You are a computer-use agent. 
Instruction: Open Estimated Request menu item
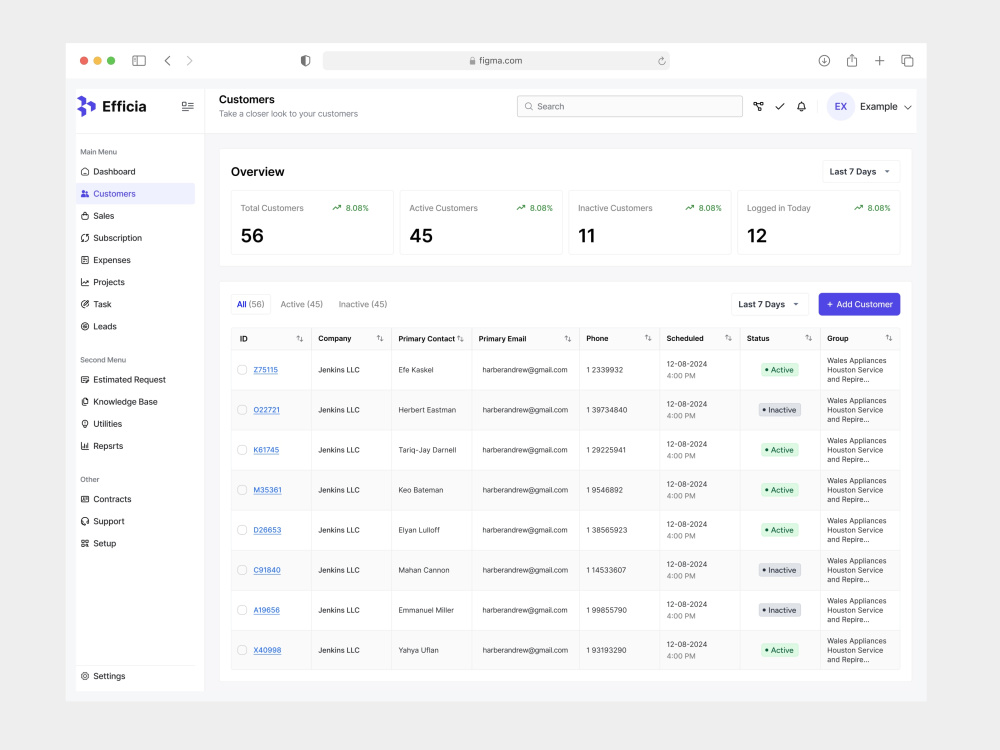coord(135,379)
